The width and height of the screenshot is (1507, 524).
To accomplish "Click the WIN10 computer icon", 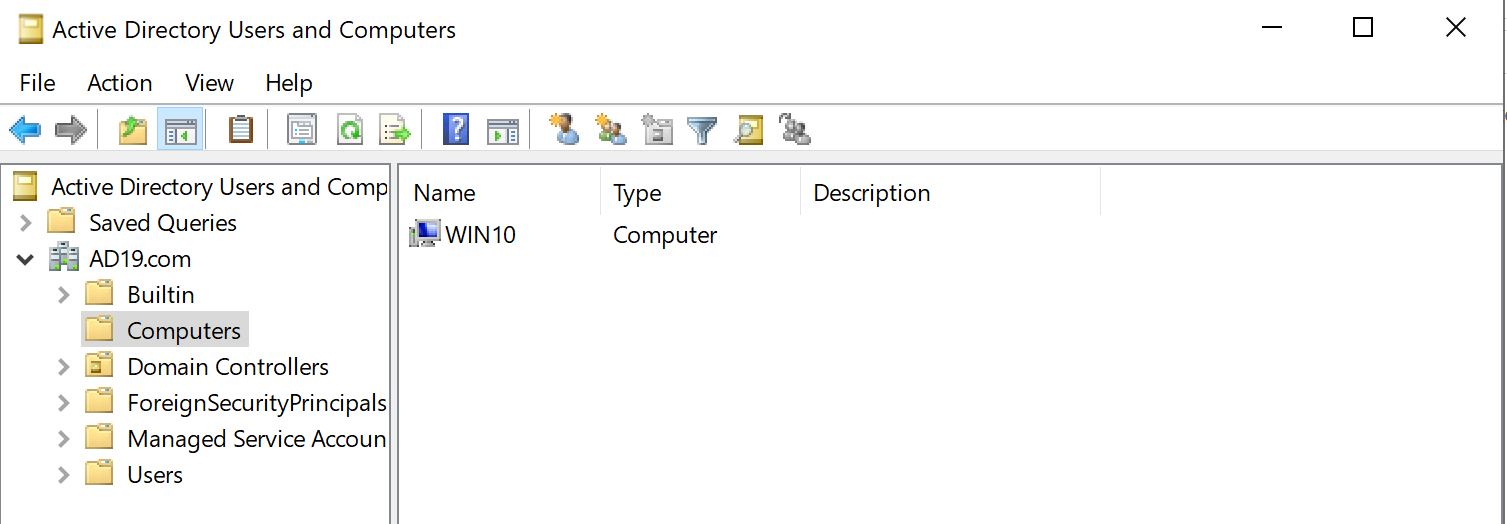I will pyautogui.click(x=425, y=235).
